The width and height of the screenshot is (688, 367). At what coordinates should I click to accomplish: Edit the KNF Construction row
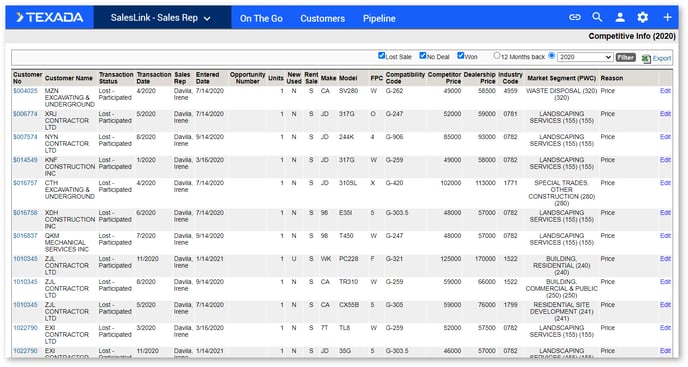point(665,160)
